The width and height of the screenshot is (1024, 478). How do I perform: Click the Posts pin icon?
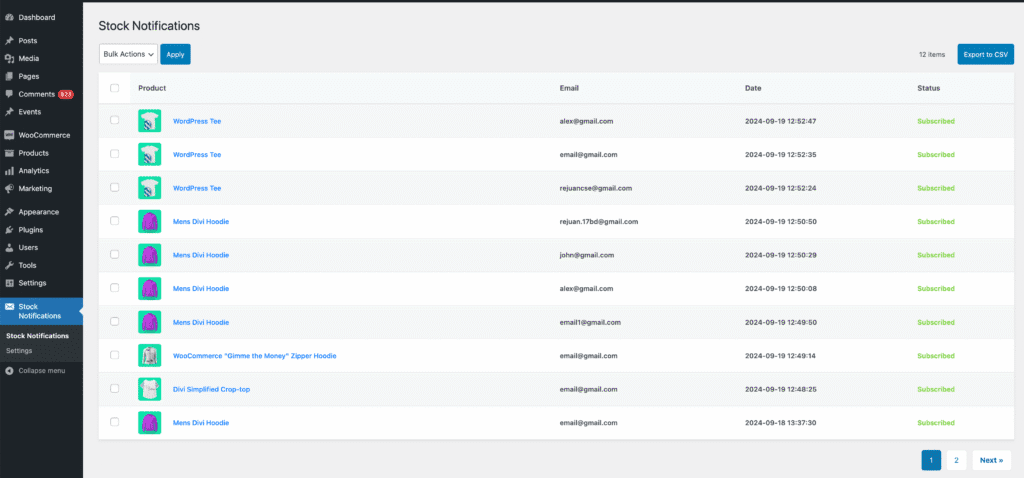tap(9, 40)
